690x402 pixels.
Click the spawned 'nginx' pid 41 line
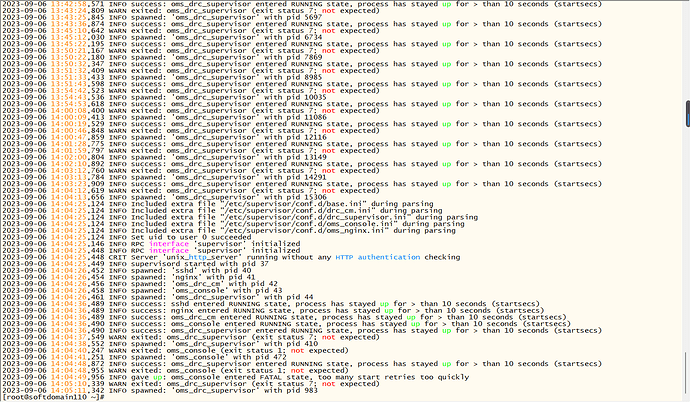[128, 277]
